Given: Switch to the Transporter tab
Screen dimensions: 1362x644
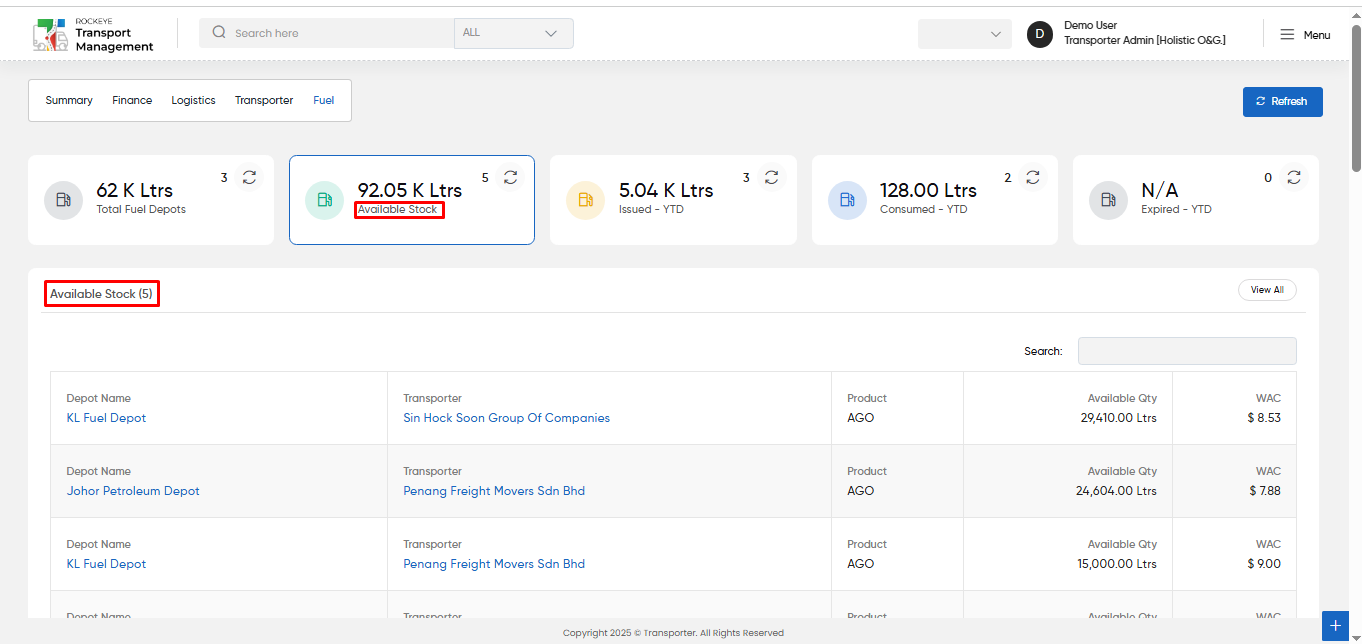Looking at the screenshot, I should coord(264,100).
